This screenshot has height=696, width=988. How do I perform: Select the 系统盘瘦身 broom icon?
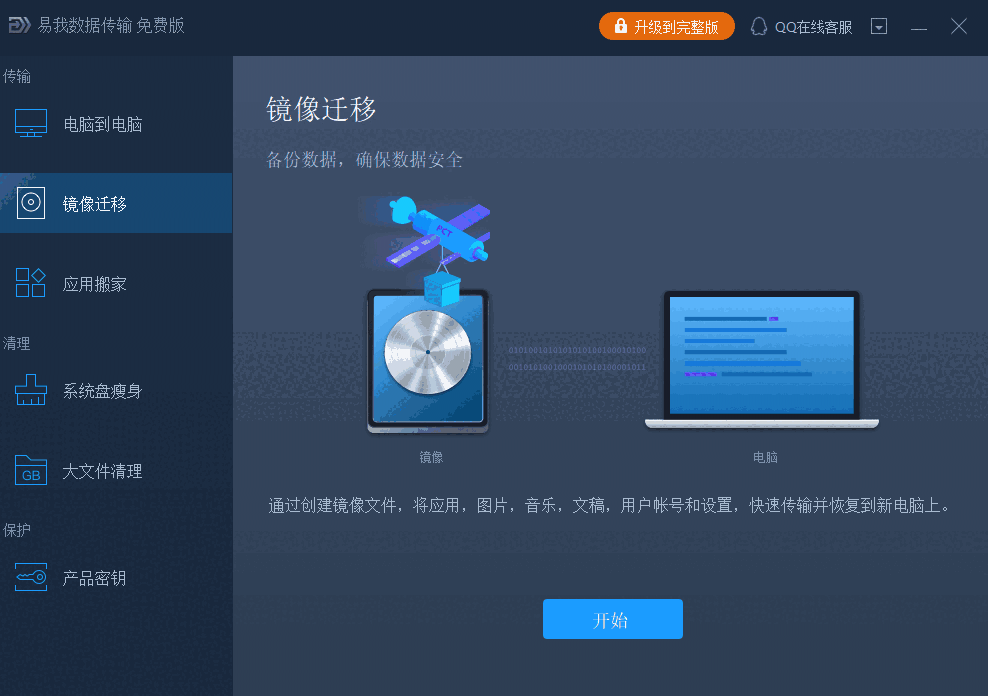click(x=30, y=390)
